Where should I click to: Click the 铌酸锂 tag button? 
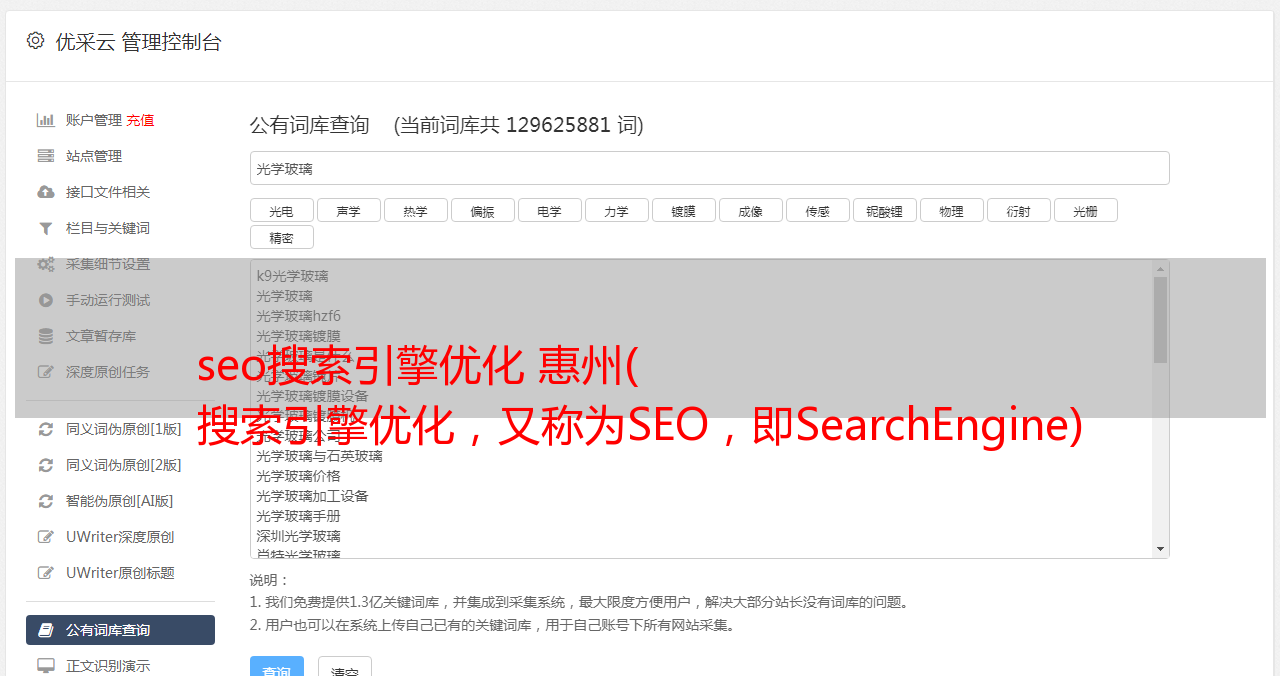[x=885, y=210]
